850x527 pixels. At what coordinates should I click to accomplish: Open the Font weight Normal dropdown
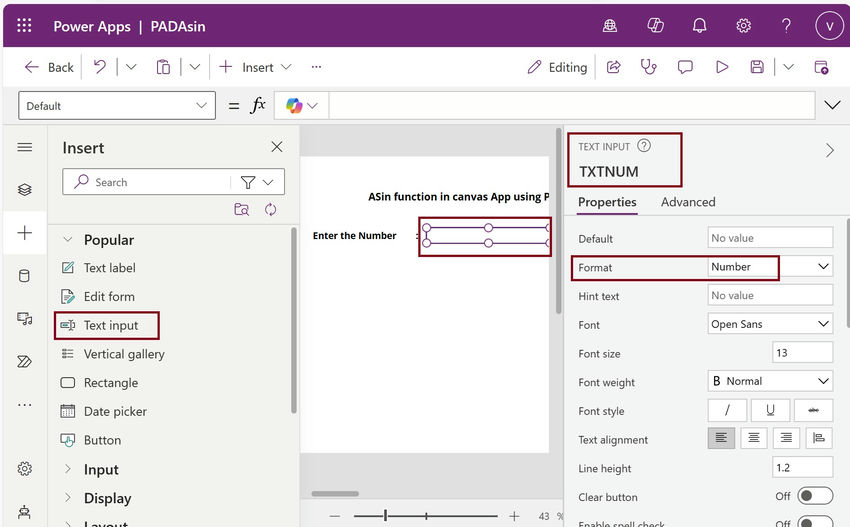(770, 381)
